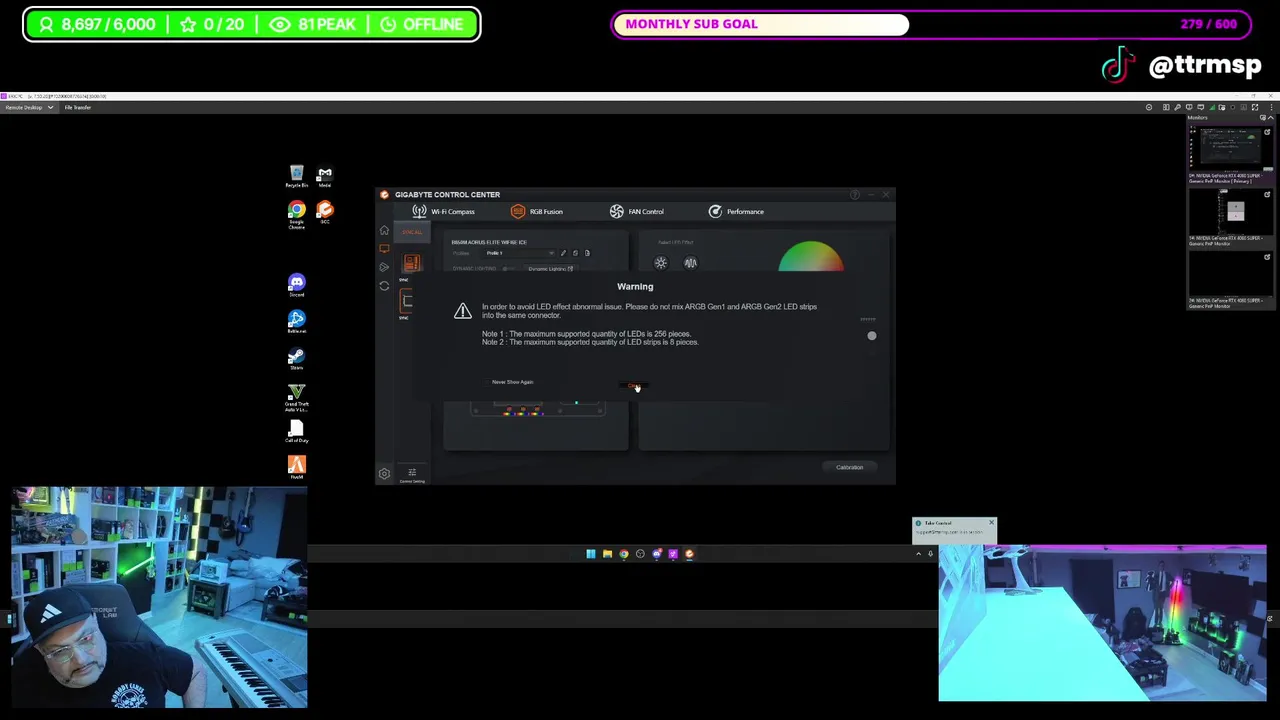Screen dimensions: 1280x720
Task: Pick a color on the color wheel
Action: point(811,258)
